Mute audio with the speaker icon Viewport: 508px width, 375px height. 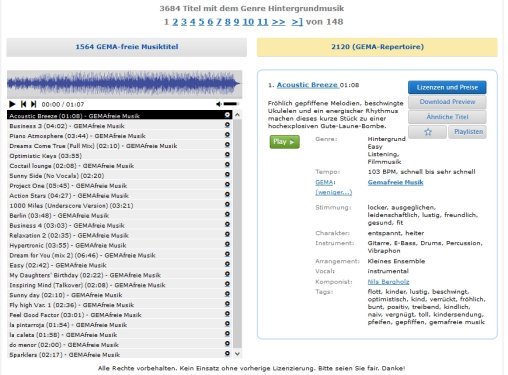pyautogui.click(x=219, y=104)
